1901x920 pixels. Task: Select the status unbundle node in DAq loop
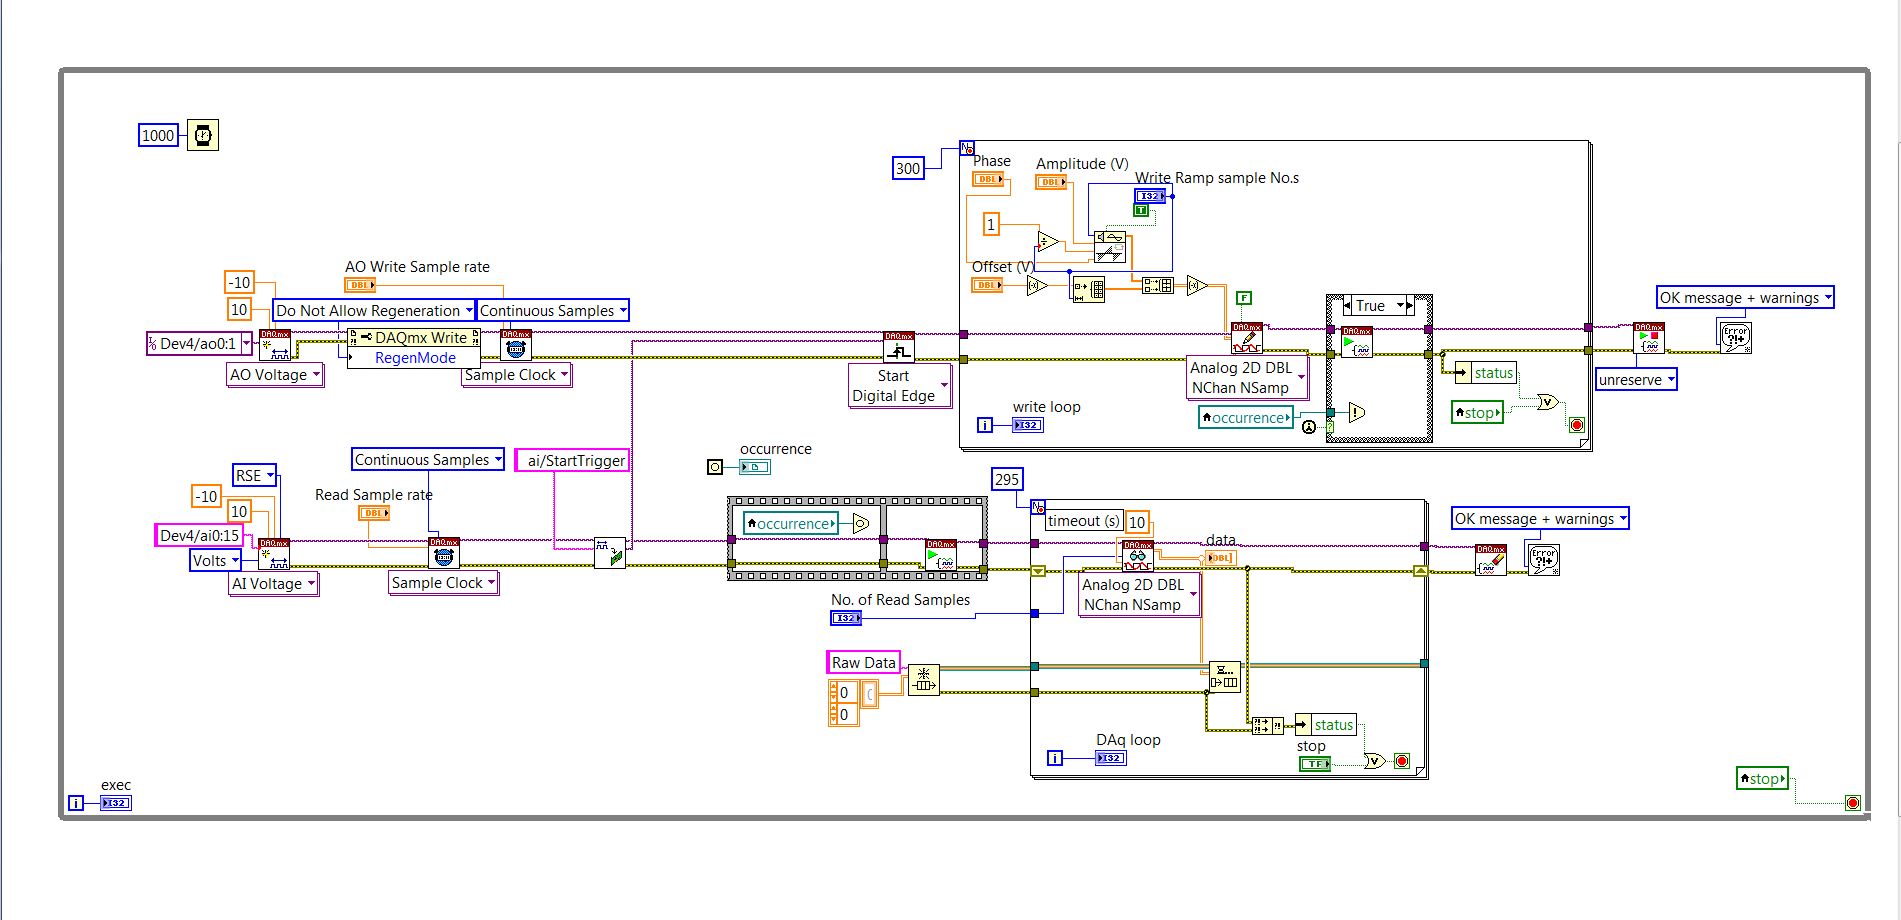click(x=1325, y=725)
